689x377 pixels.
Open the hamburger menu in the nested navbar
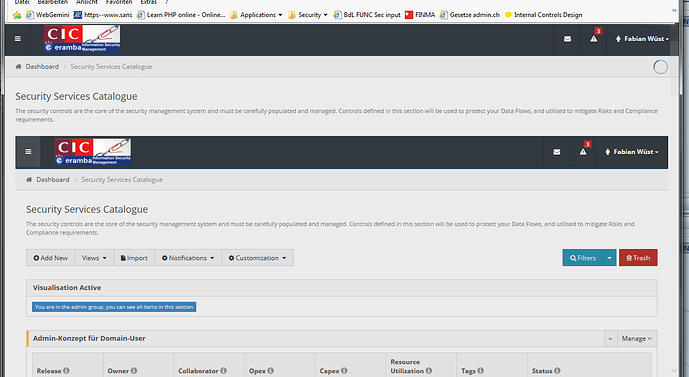tap(28, 152)
